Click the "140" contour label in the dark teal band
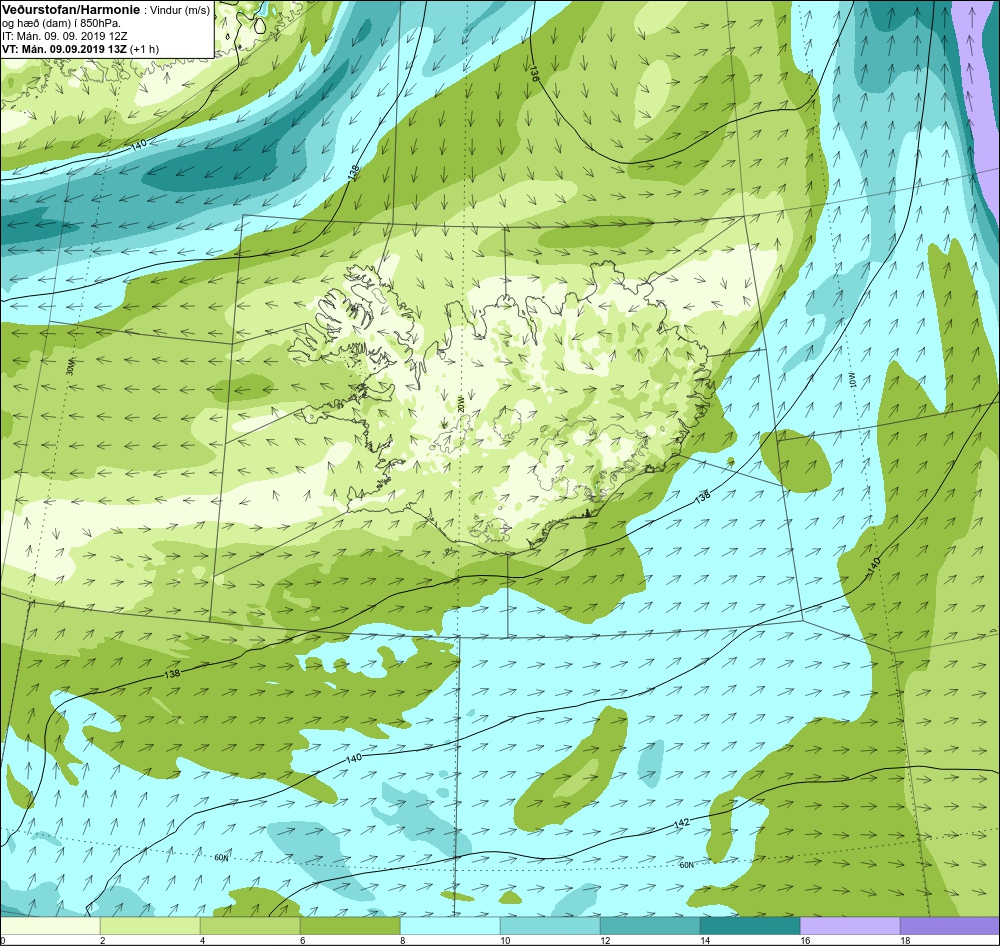Screen dimensions: 1000x946 (x=138, y=144)
